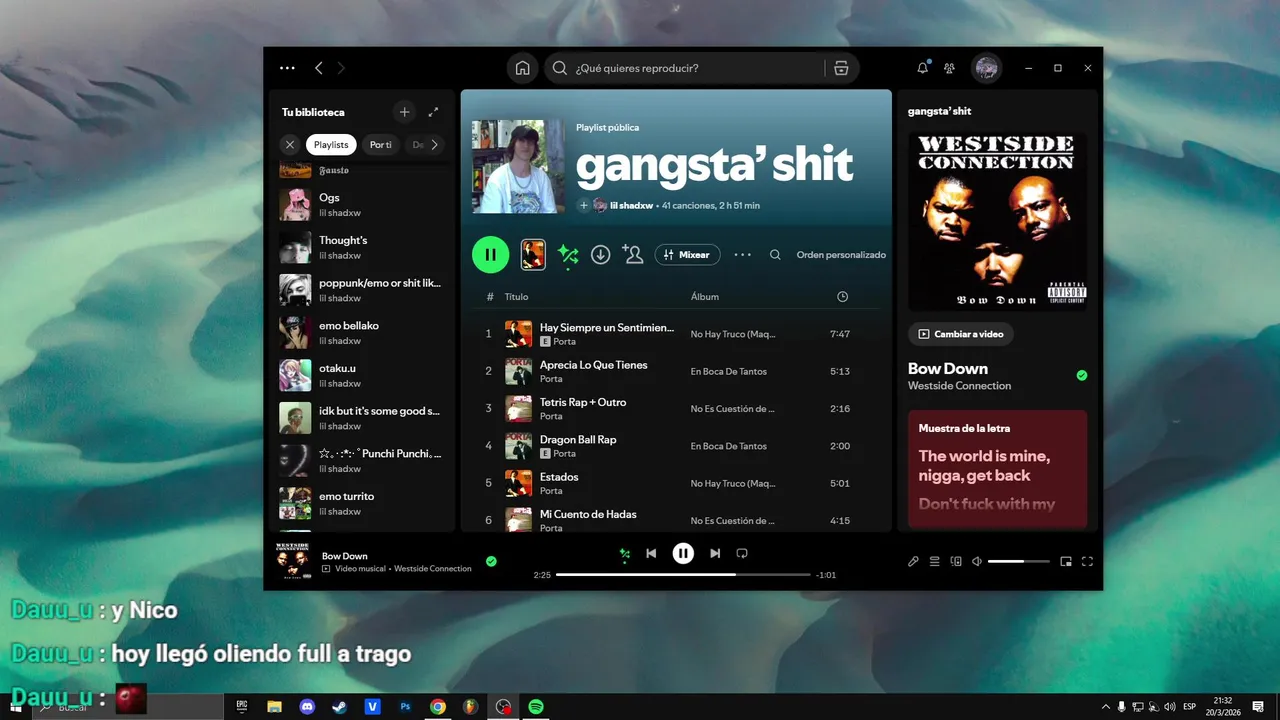Screen dimensions: 1280x720
Task: Open Connect to a device icon
Action: 956,561
